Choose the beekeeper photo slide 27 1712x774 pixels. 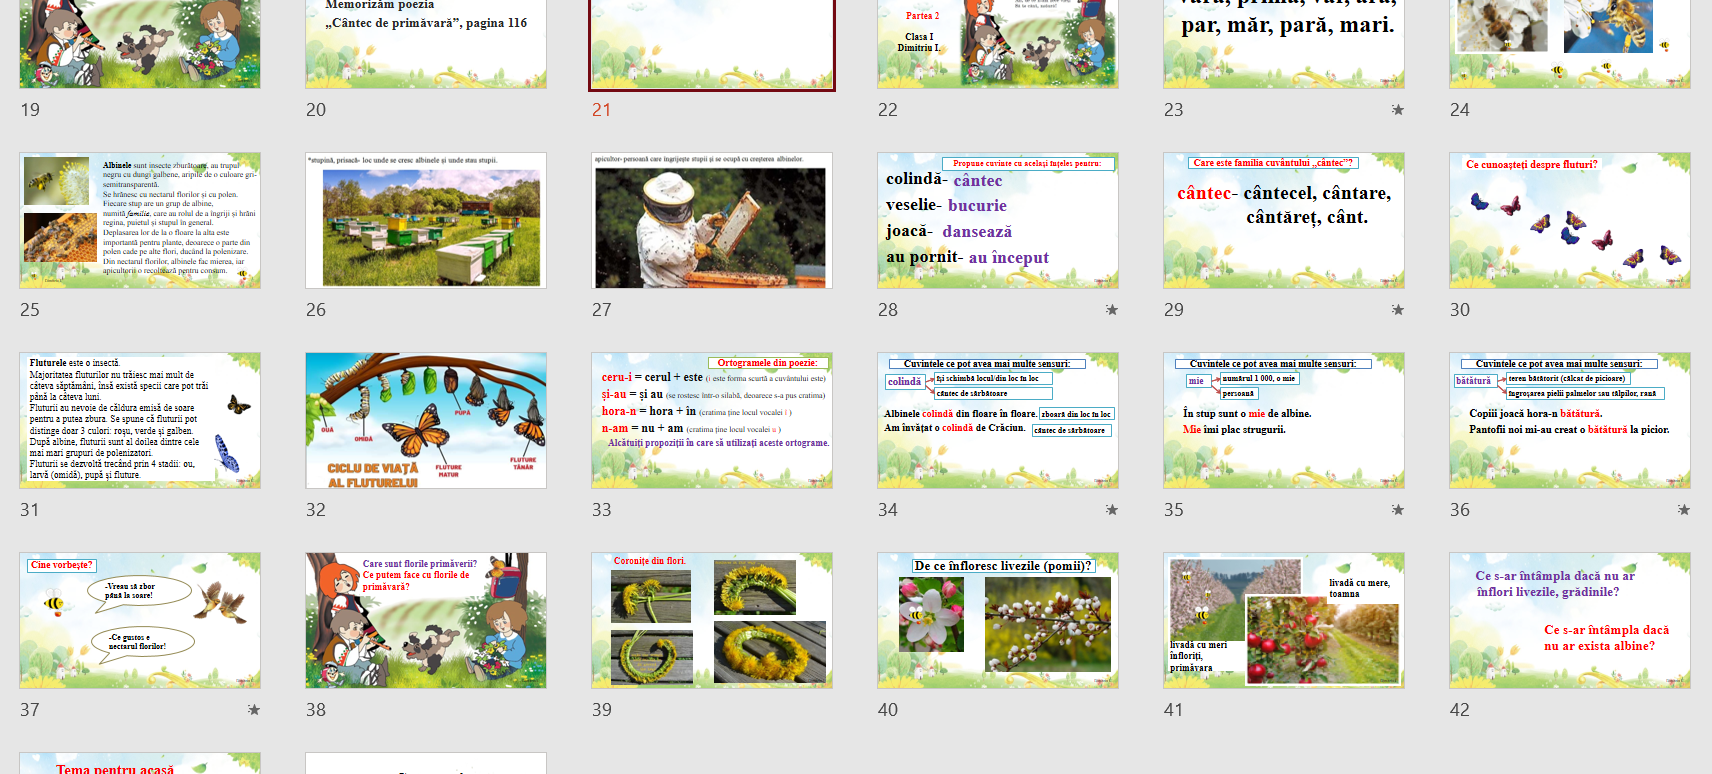(711, 220)
